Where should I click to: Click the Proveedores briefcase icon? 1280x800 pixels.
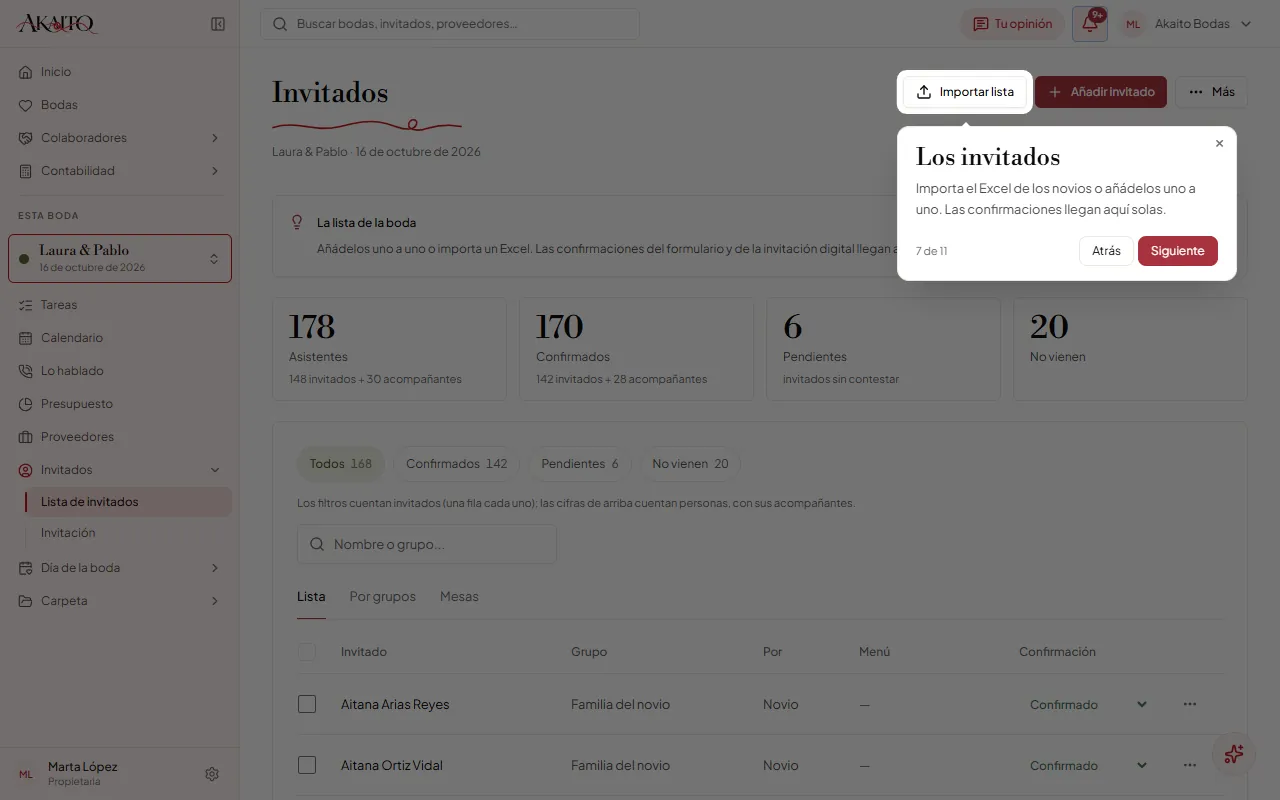26,437
